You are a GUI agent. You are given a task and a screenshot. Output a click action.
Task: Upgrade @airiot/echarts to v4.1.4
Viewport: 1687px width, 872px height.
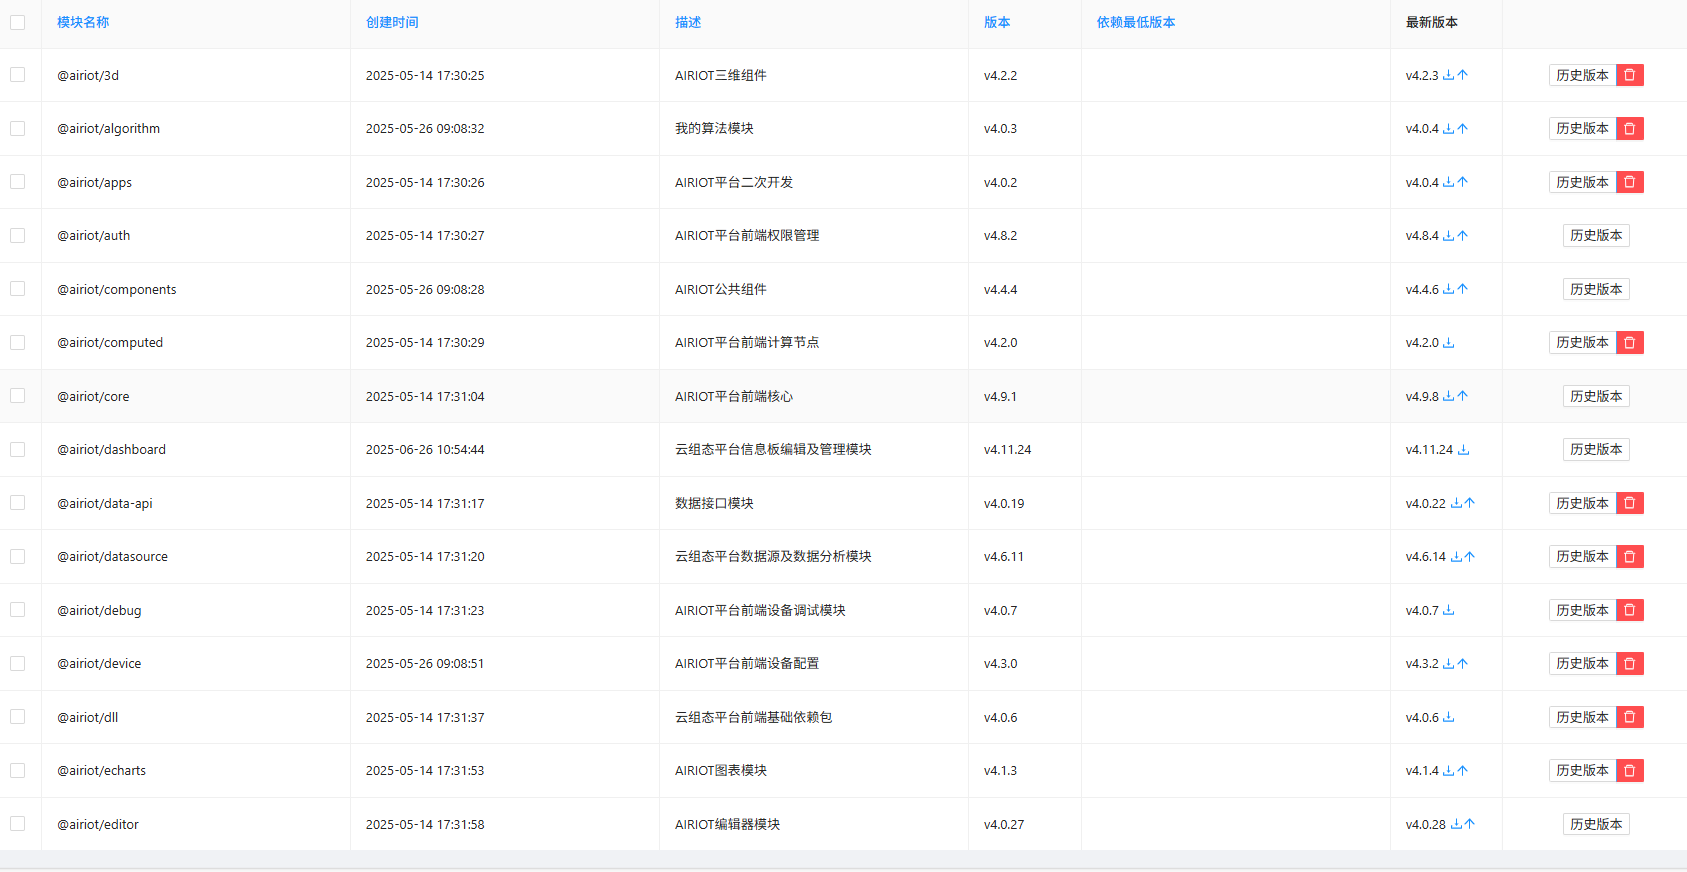pos(1463,770)
